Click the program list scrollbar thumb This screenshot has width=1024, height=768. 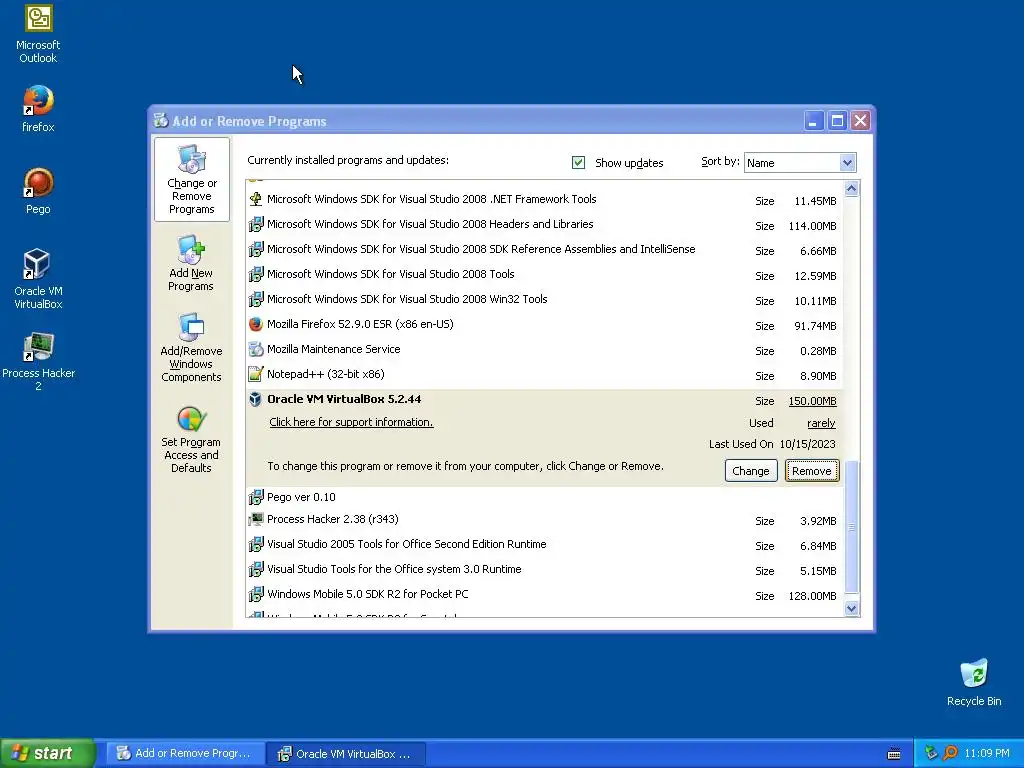pos(851,526)
